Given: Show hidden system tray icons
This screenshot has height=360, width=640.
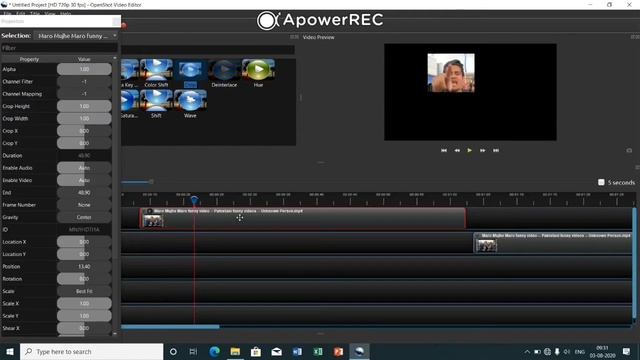Looking at the screenshot, I should 527,351.
